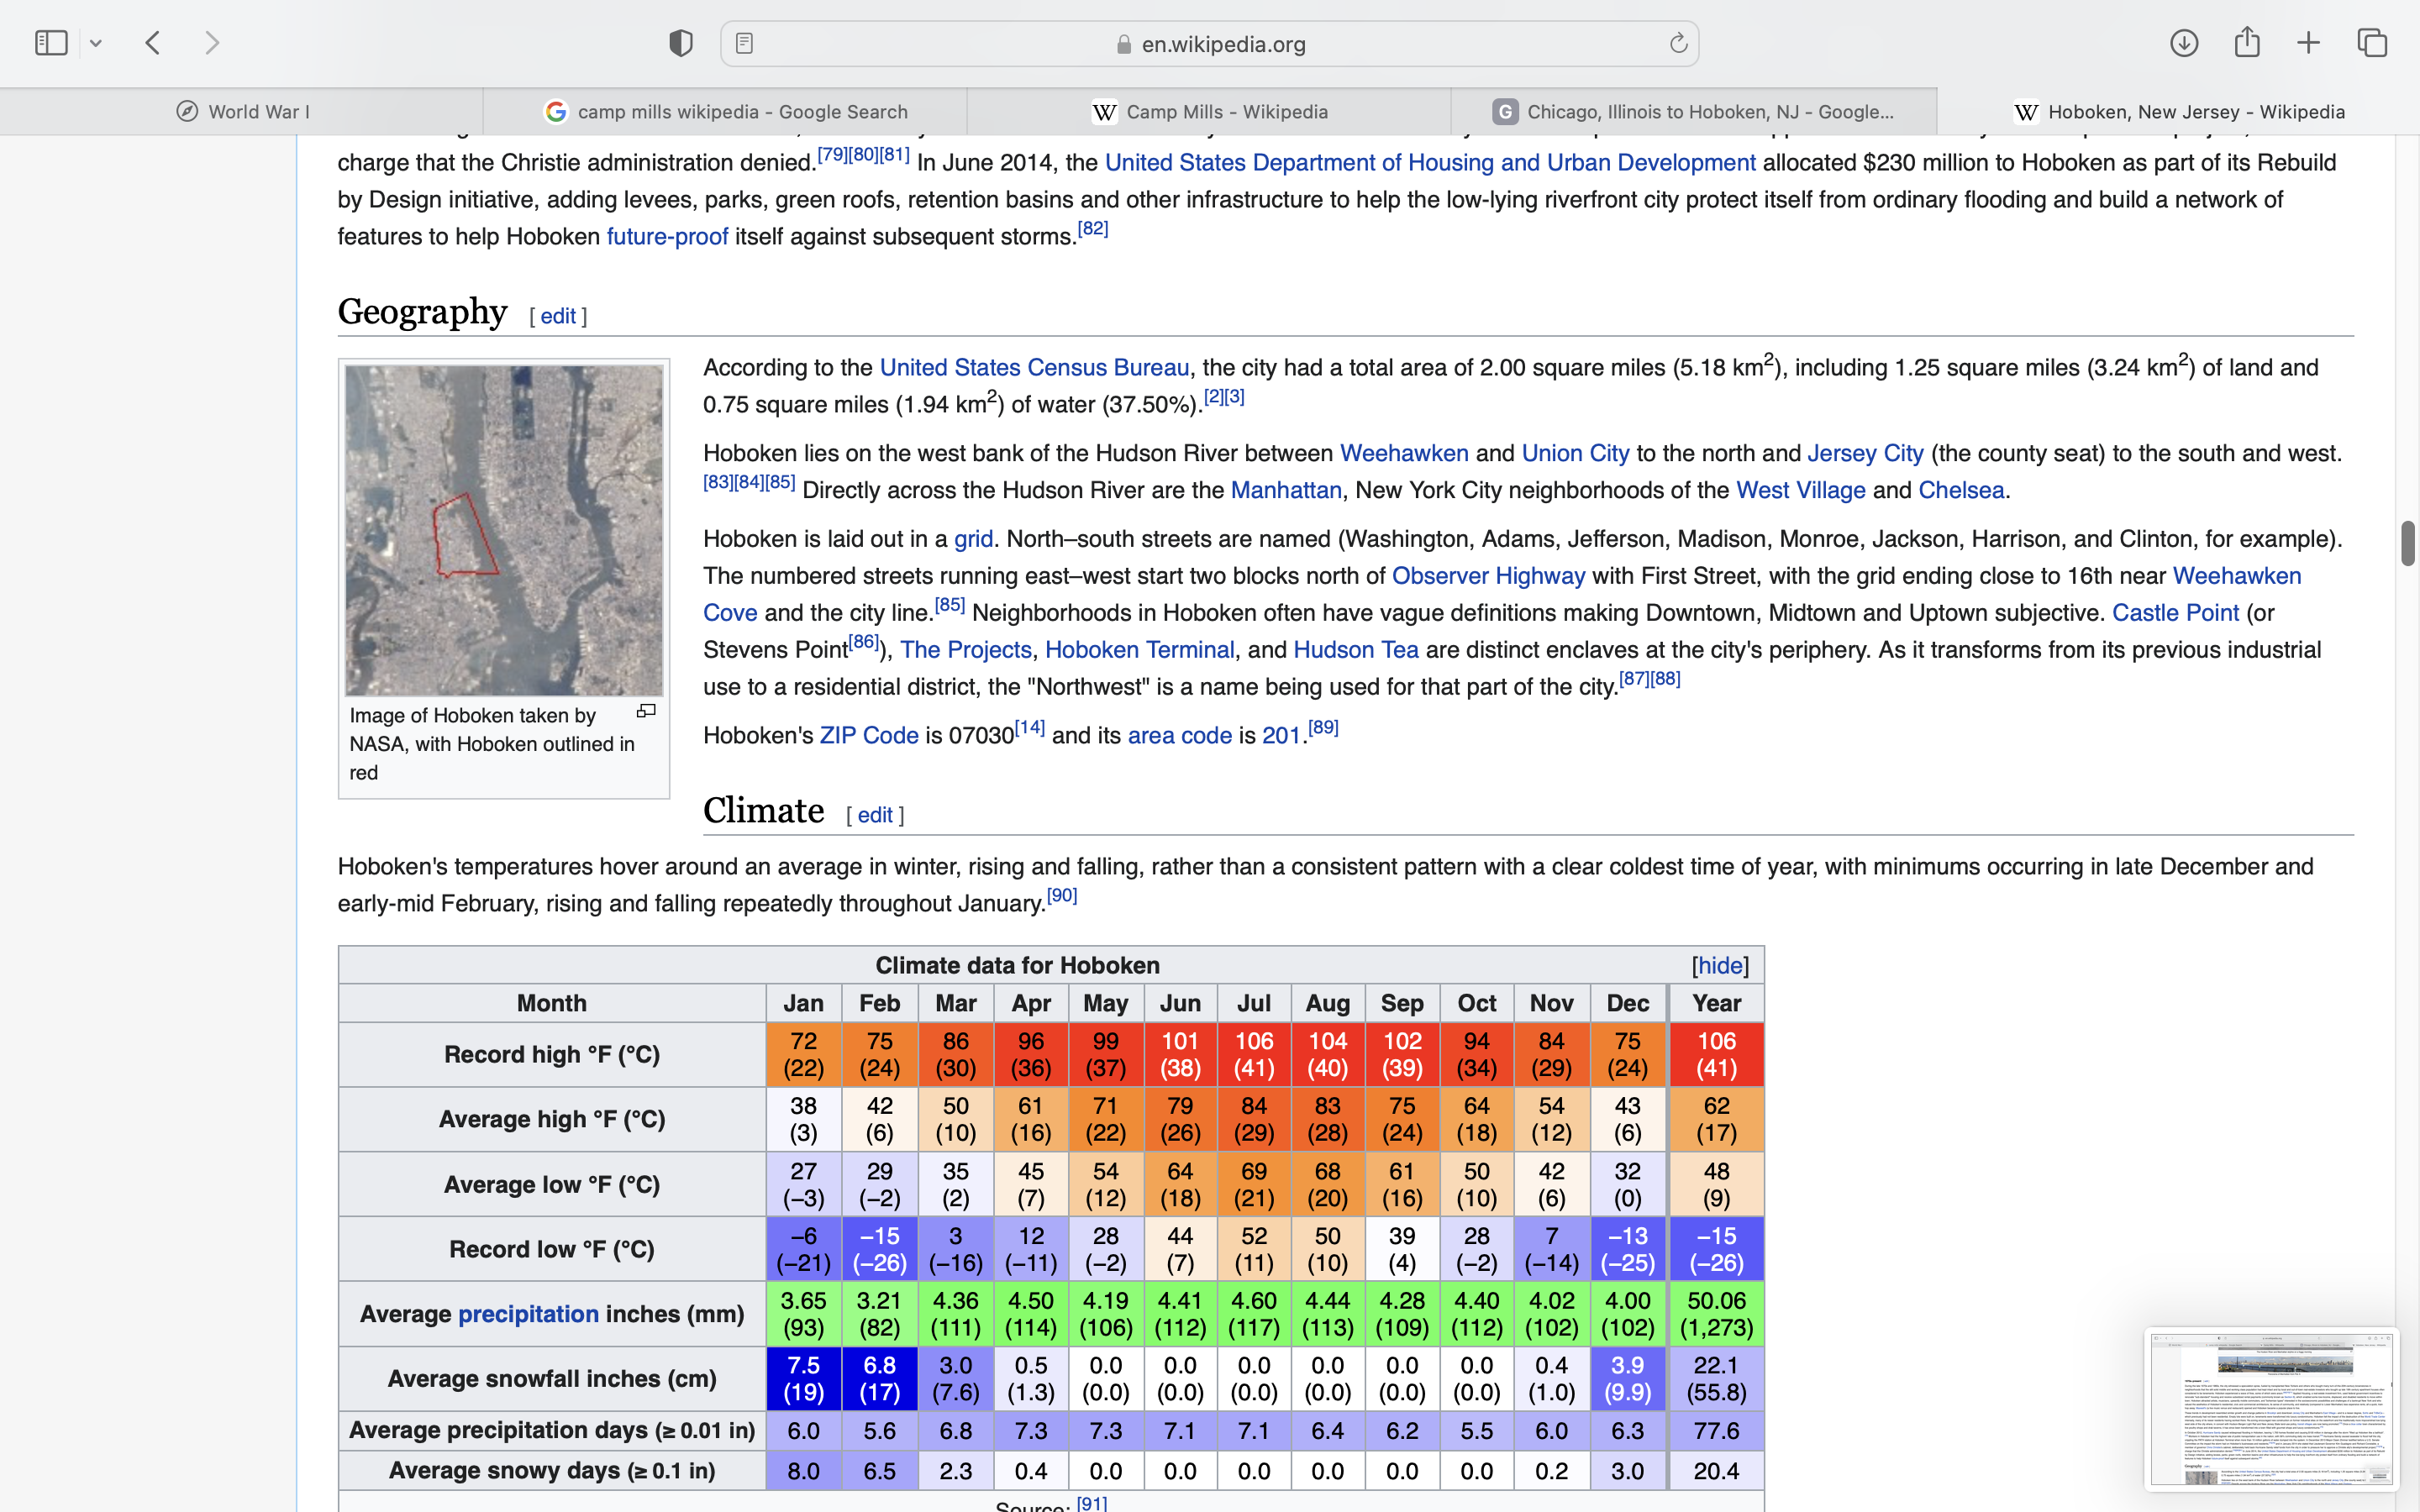Open the Share menu
Screen dimensions: 2420x1512
(x=2246, y=43)
